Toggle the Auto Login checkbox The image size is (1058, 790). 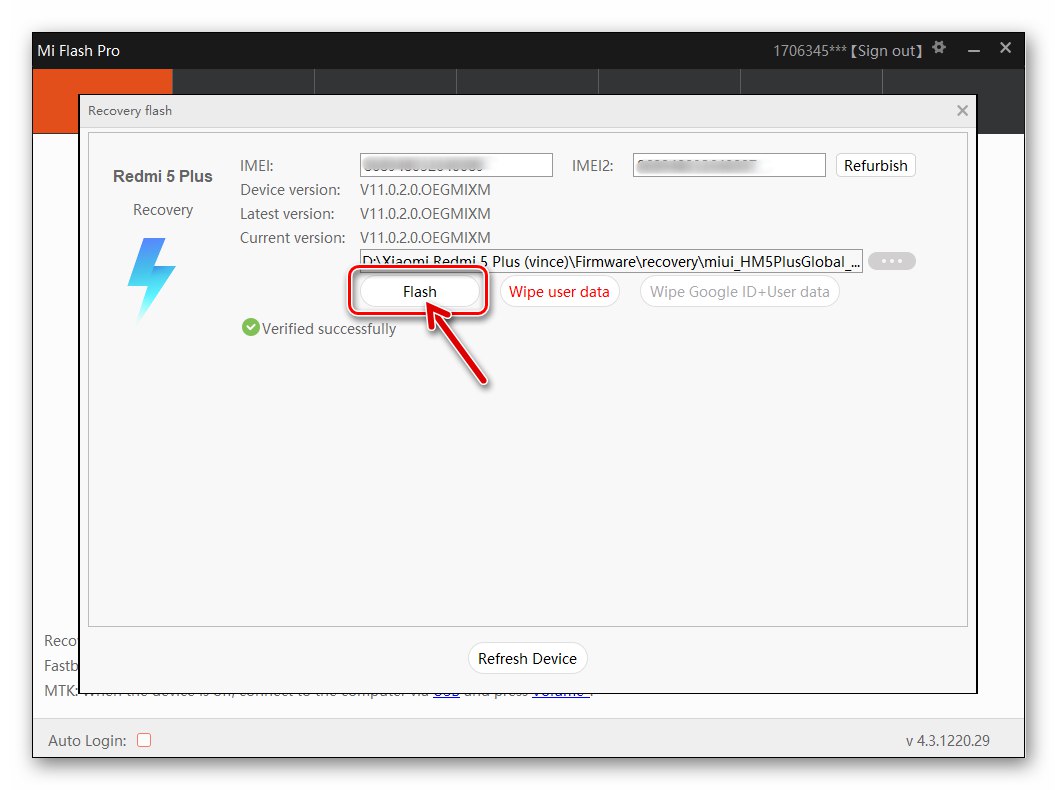tap(144, 740)
